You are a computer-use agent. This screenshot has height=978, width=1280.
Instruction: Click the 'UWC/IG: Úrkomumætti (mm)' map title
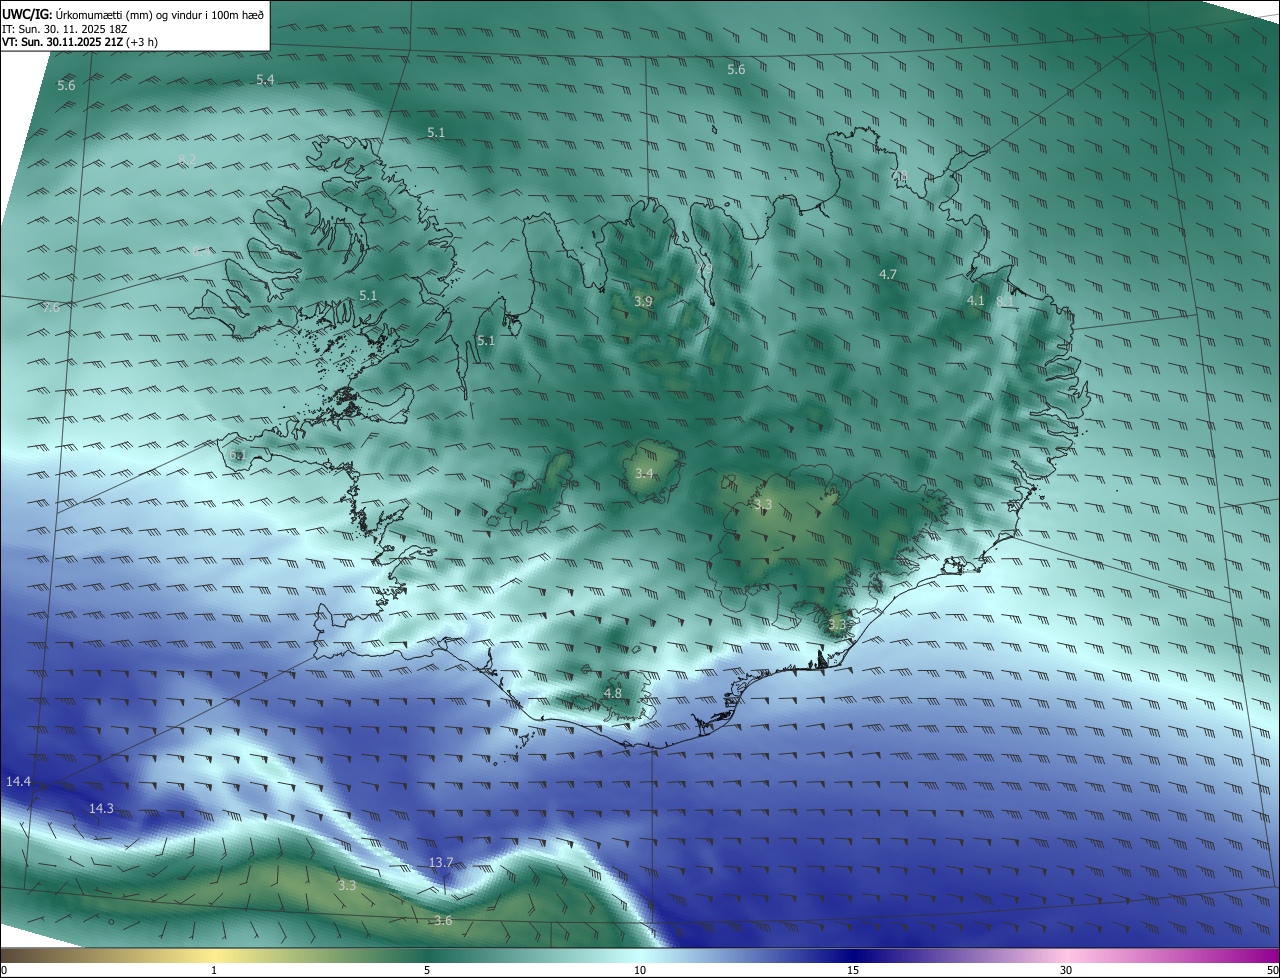tap(134, 14)
